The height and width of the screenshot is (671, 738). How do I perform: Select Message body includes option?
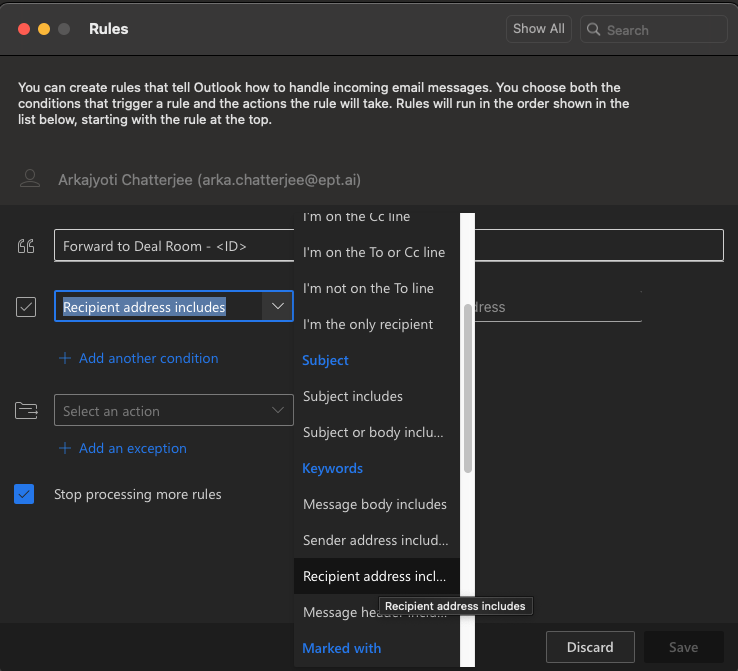tap(375, 504)
